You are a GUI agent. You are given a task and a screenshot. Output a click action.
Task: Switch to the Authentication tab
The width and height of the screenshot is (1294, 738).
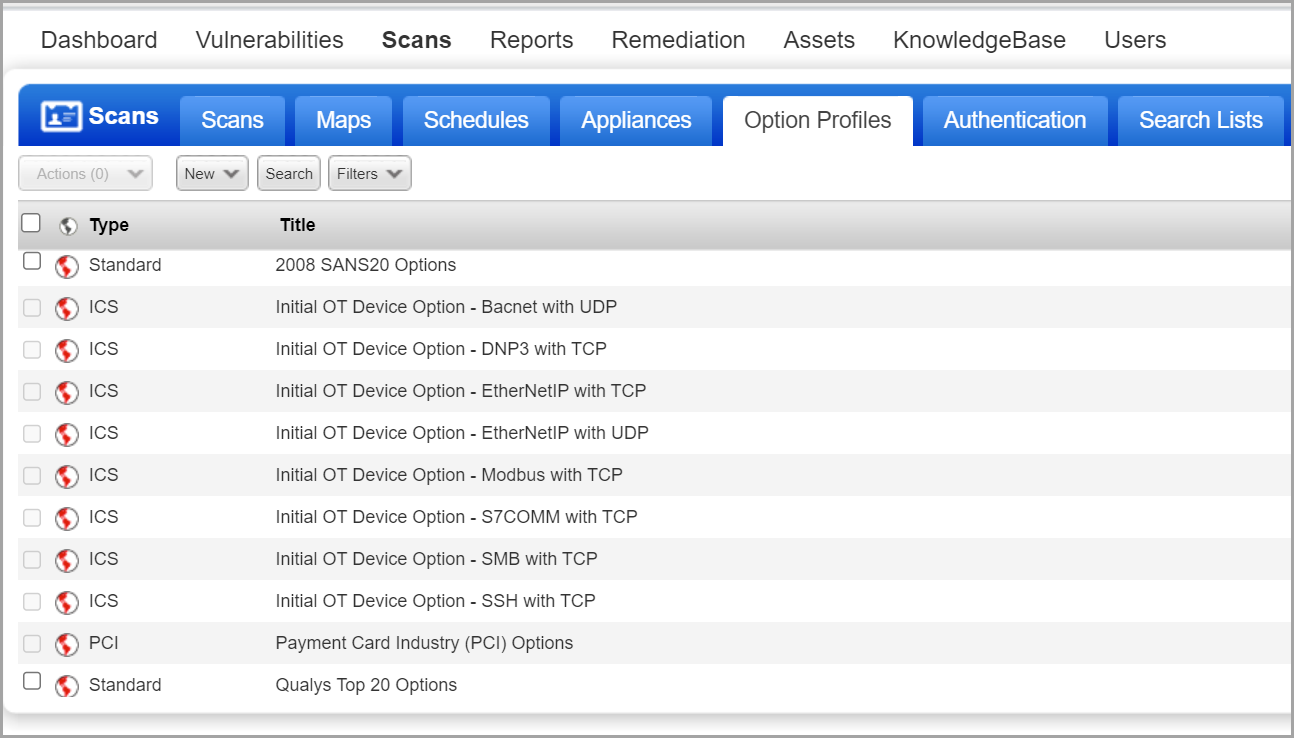click(1015, 120)
